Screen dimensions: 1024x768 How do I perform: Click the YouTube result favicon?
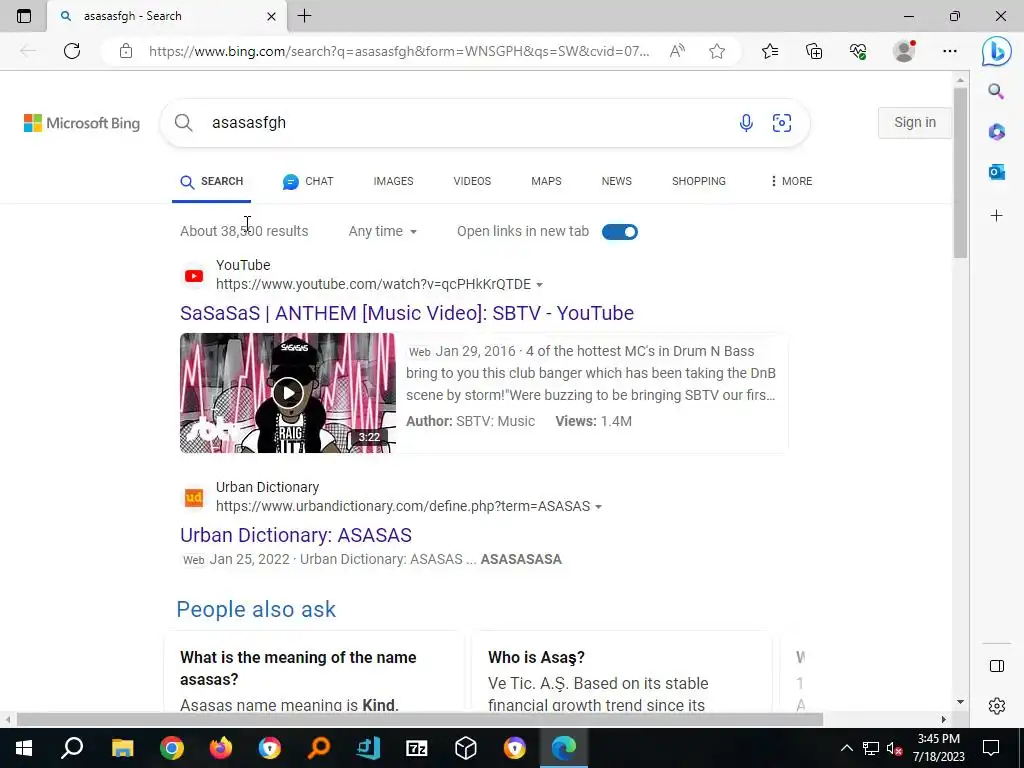tap(194, 276)
